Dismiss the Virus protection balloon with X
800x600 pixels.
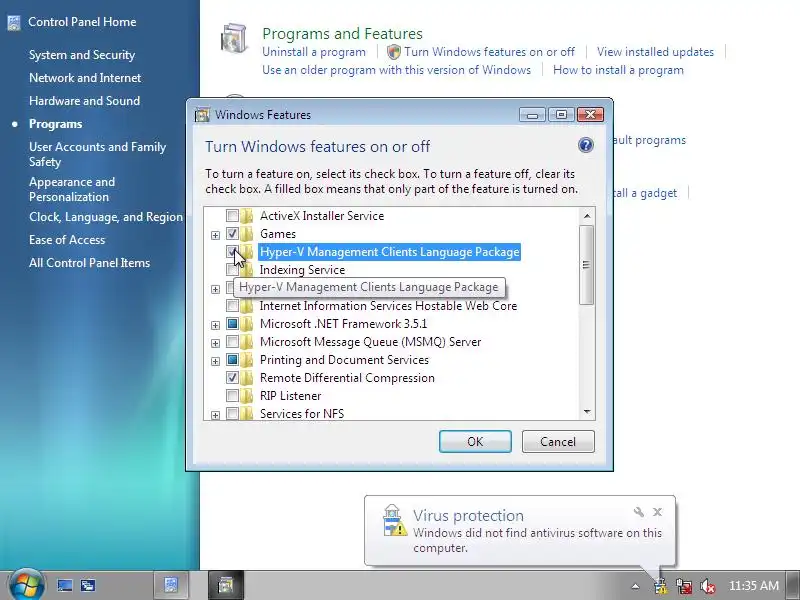(x=658, y=512)
